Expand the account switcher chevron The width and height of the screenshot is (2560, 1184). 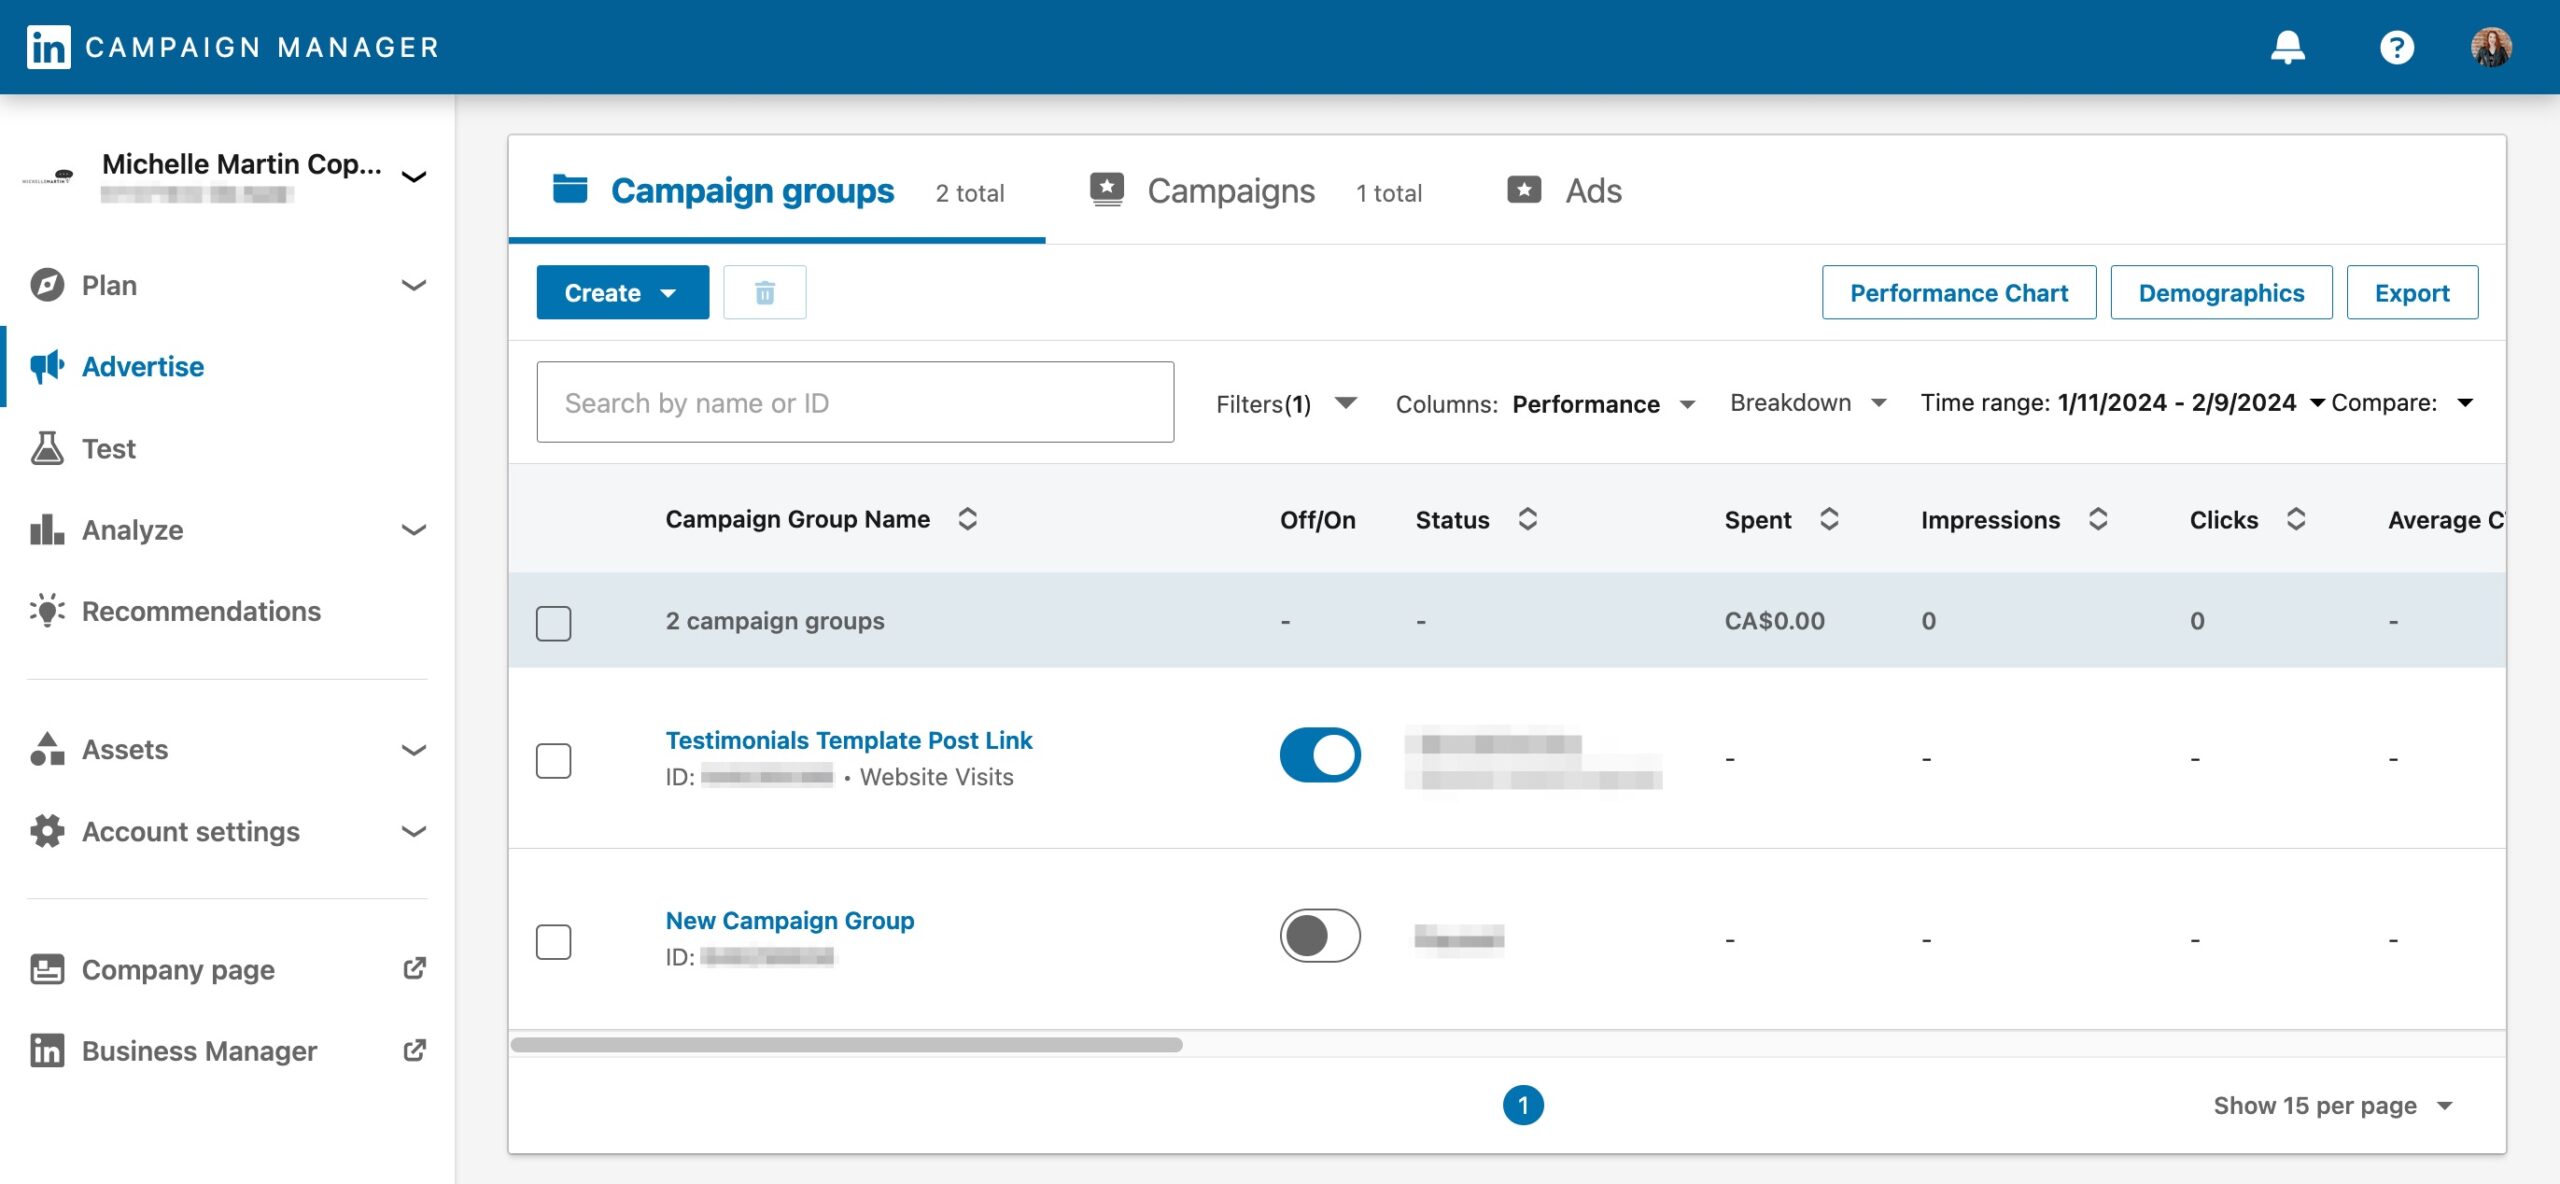tap(414, 177)
